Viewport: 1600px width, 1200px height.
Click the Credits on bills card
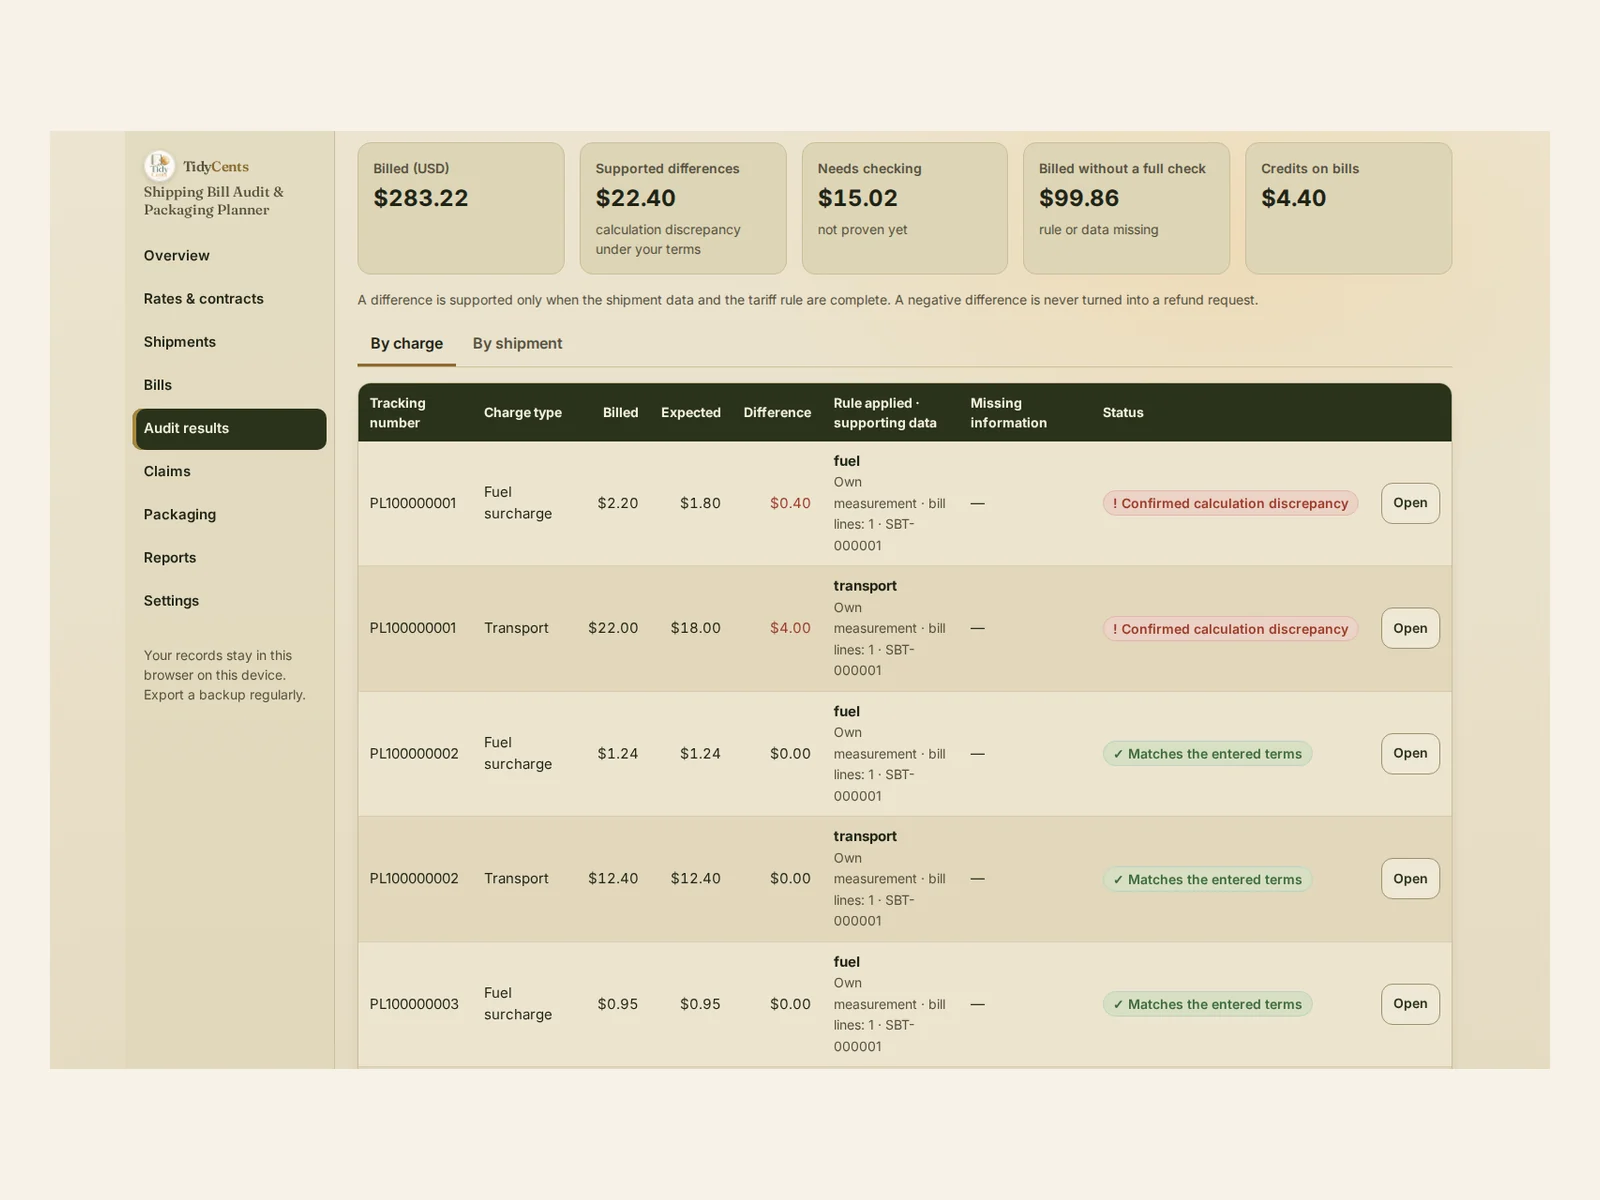tap(1348, 208)
